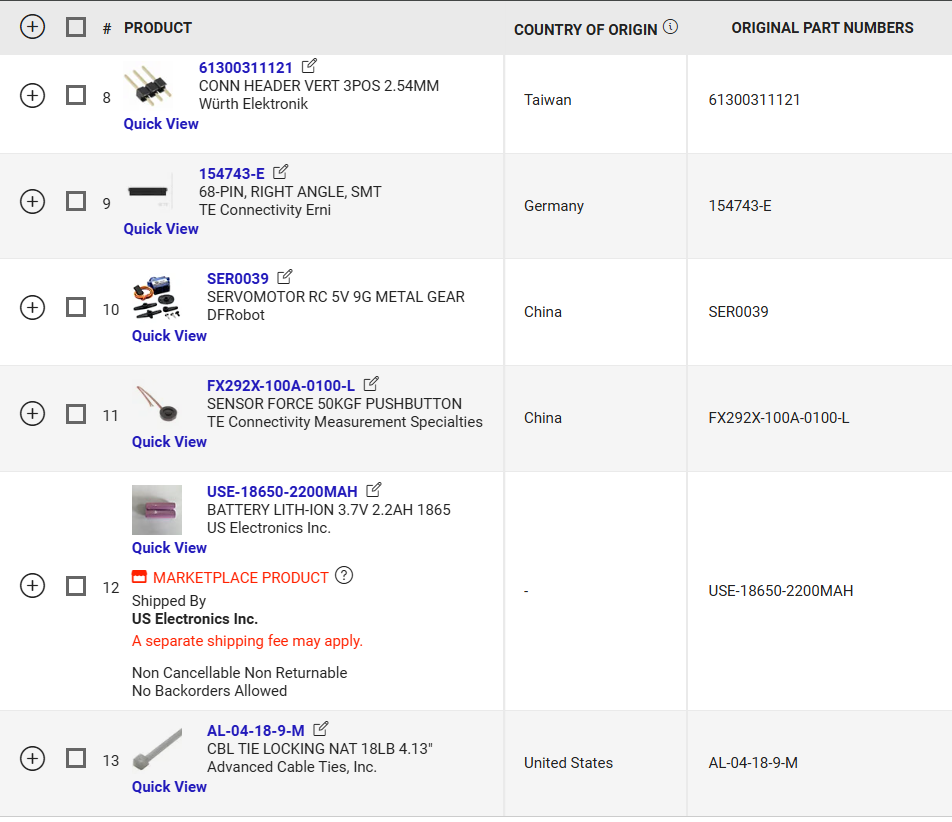
Task: Expand row 13 cable tie details
Action: click(33, 758)
